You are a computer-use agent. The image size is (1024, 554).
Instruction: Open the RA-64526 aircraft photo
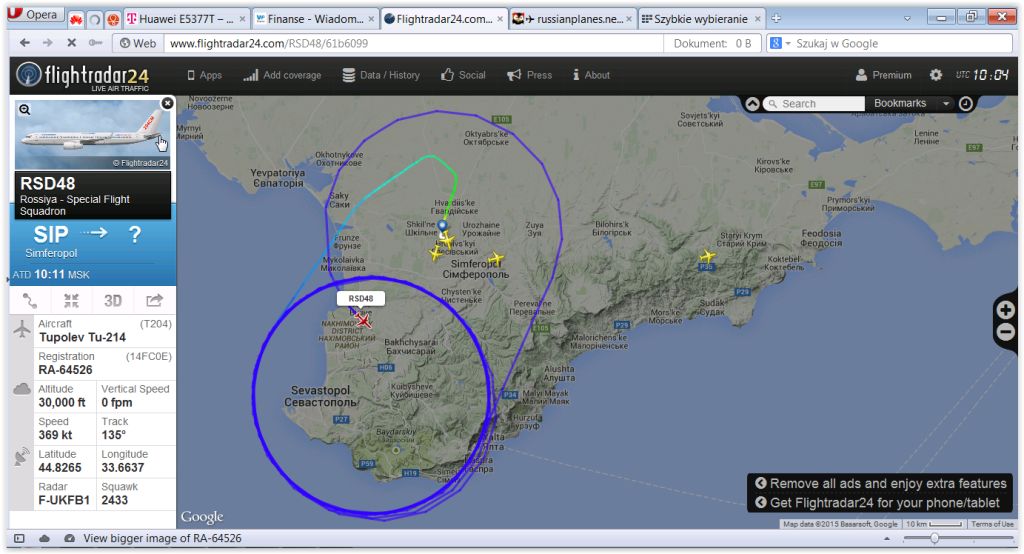click(x=93, y=135)
